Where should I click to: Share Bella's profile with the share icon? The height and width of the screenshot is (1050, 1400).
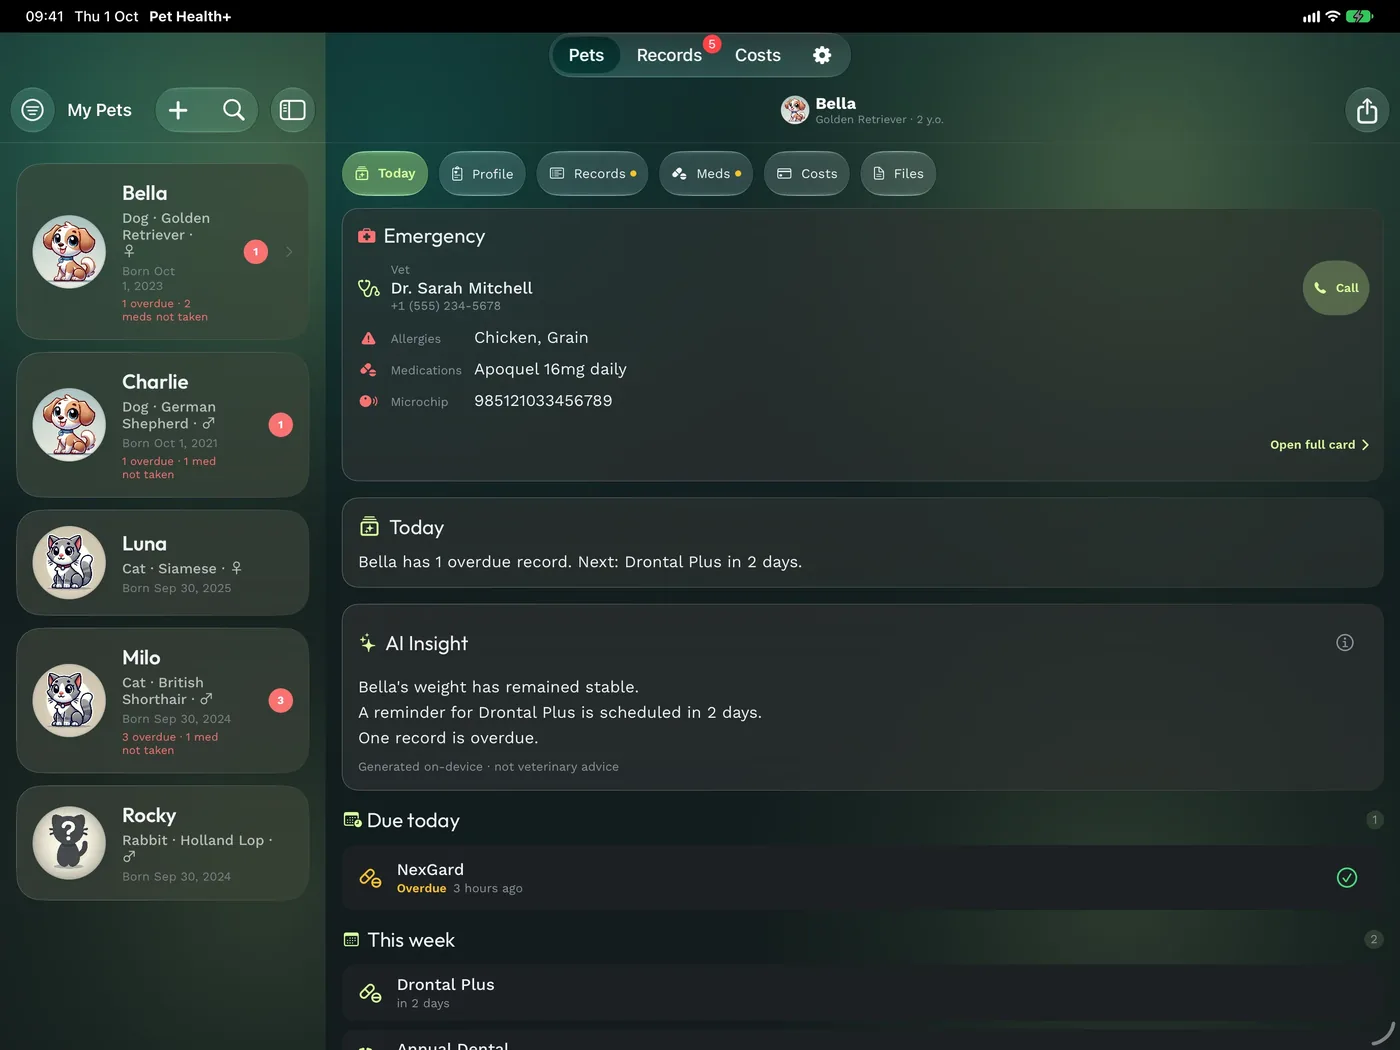click(1367, 110)
